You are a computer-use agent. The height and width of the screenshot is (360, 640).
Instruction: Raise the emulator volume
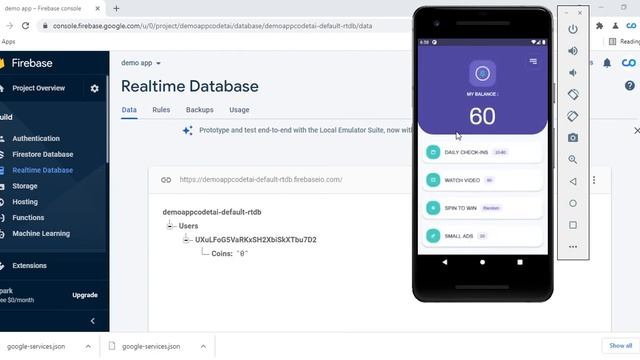[573, 51]
